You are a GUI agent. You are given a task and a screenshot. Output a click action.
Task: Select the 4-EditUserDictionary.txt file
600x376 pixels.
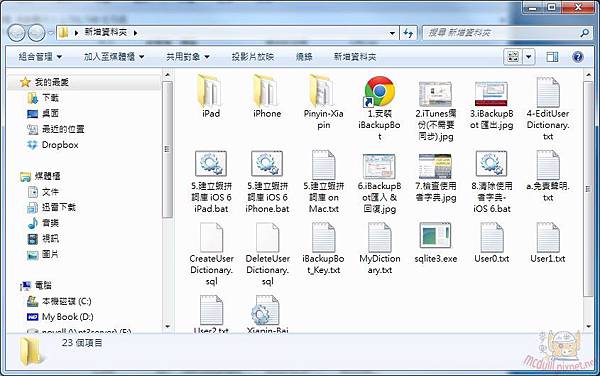[x=548, y=109]
